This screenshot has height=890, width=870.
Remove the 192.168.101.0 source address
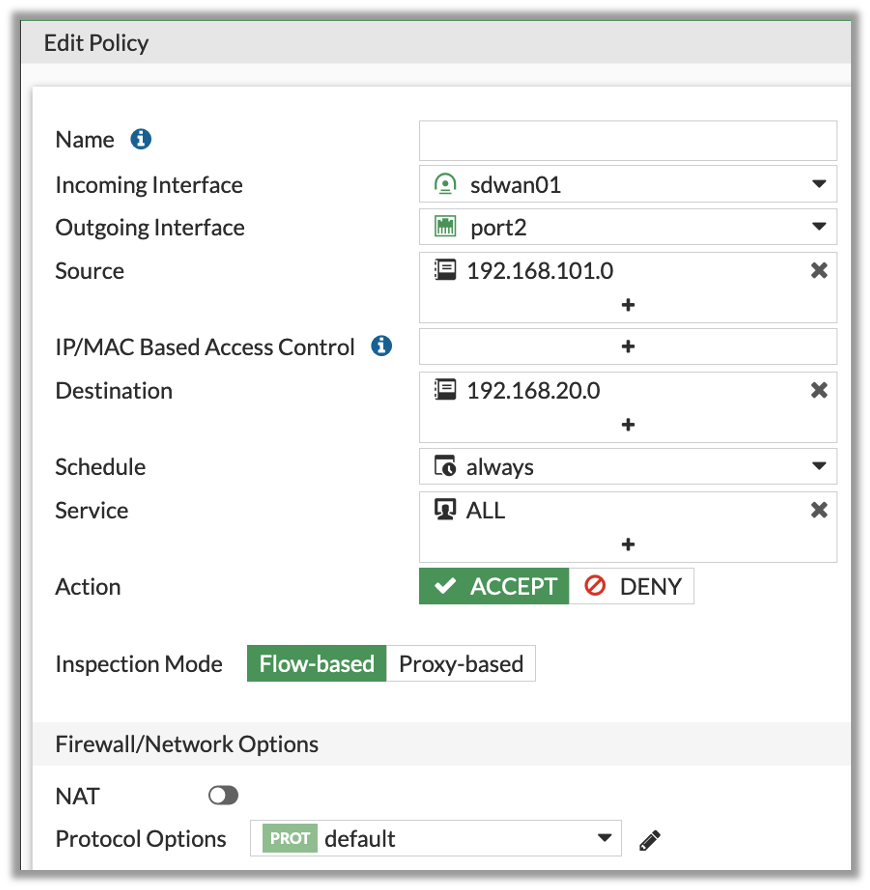pos(819,271)
